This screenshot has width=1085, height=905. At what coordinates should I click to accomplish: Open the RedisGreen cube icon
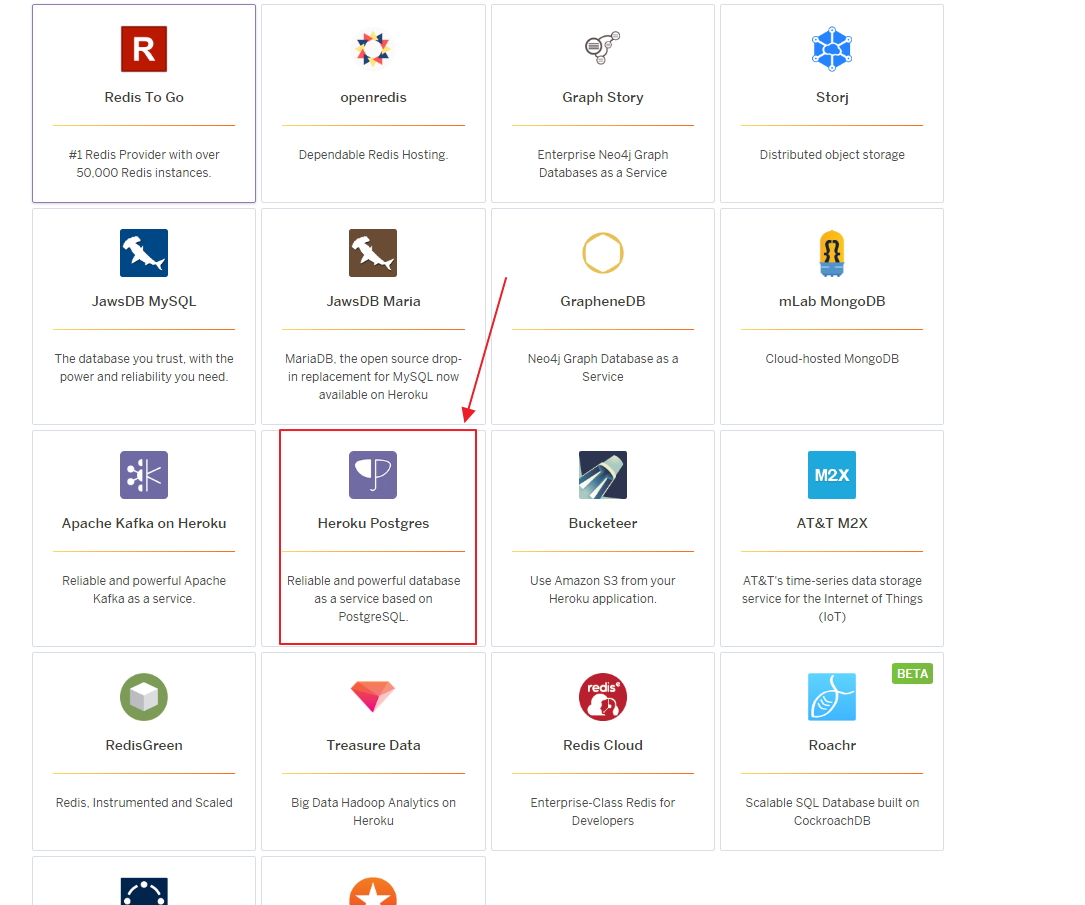(x=144, y=697)
